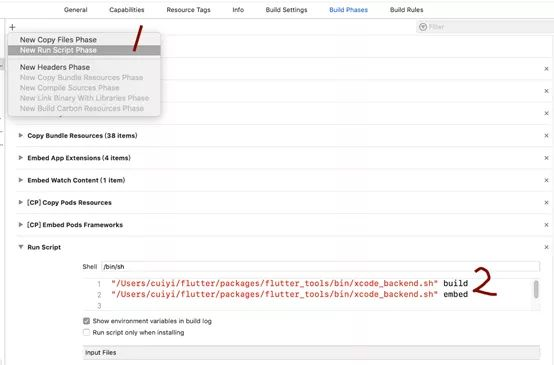Toggle Show environment variables in build log

click(86, 321)
